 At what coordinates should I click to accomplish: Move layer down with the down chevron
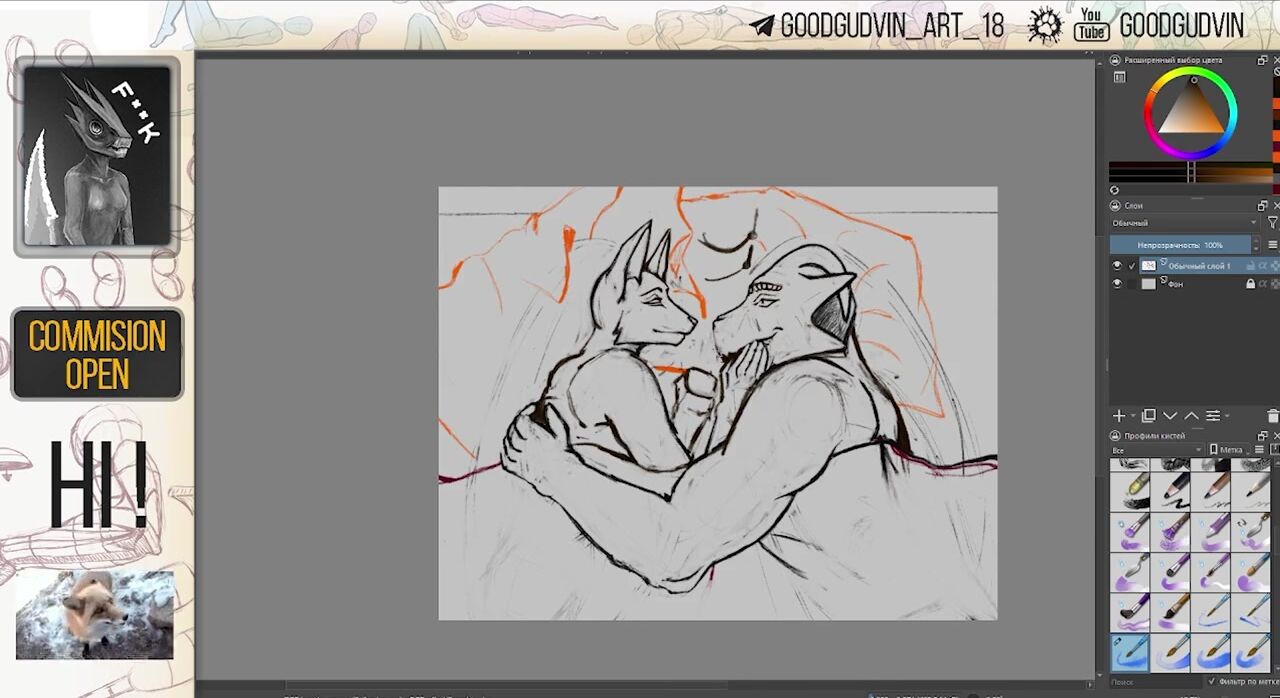(1170, 416)
